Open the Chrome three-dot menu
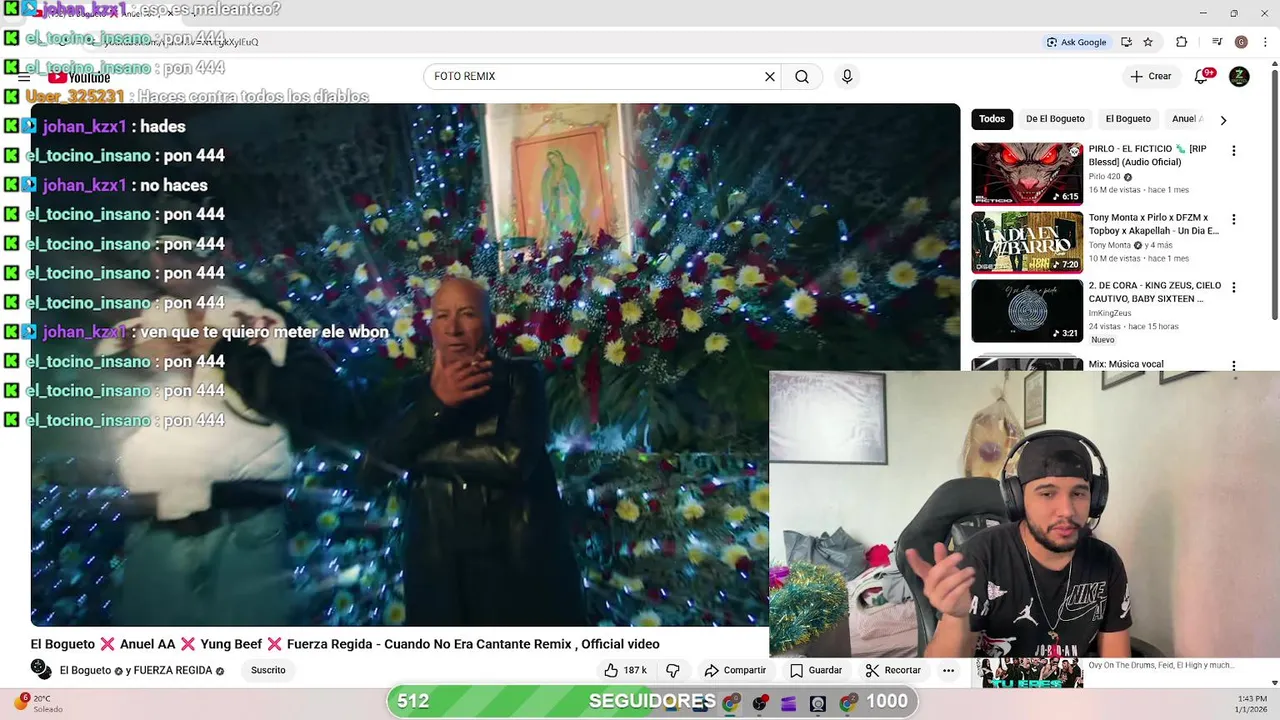Screen dimensions: 1280x720 1263,42
